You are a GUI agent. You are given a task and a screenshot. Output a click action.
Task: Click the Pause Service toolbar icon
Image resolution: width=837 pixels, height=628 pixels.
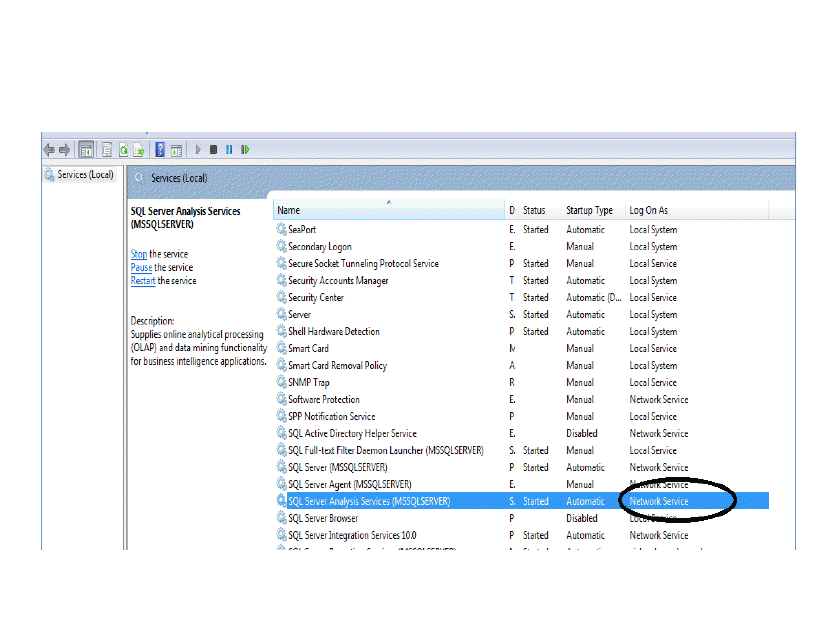[229, 150]
